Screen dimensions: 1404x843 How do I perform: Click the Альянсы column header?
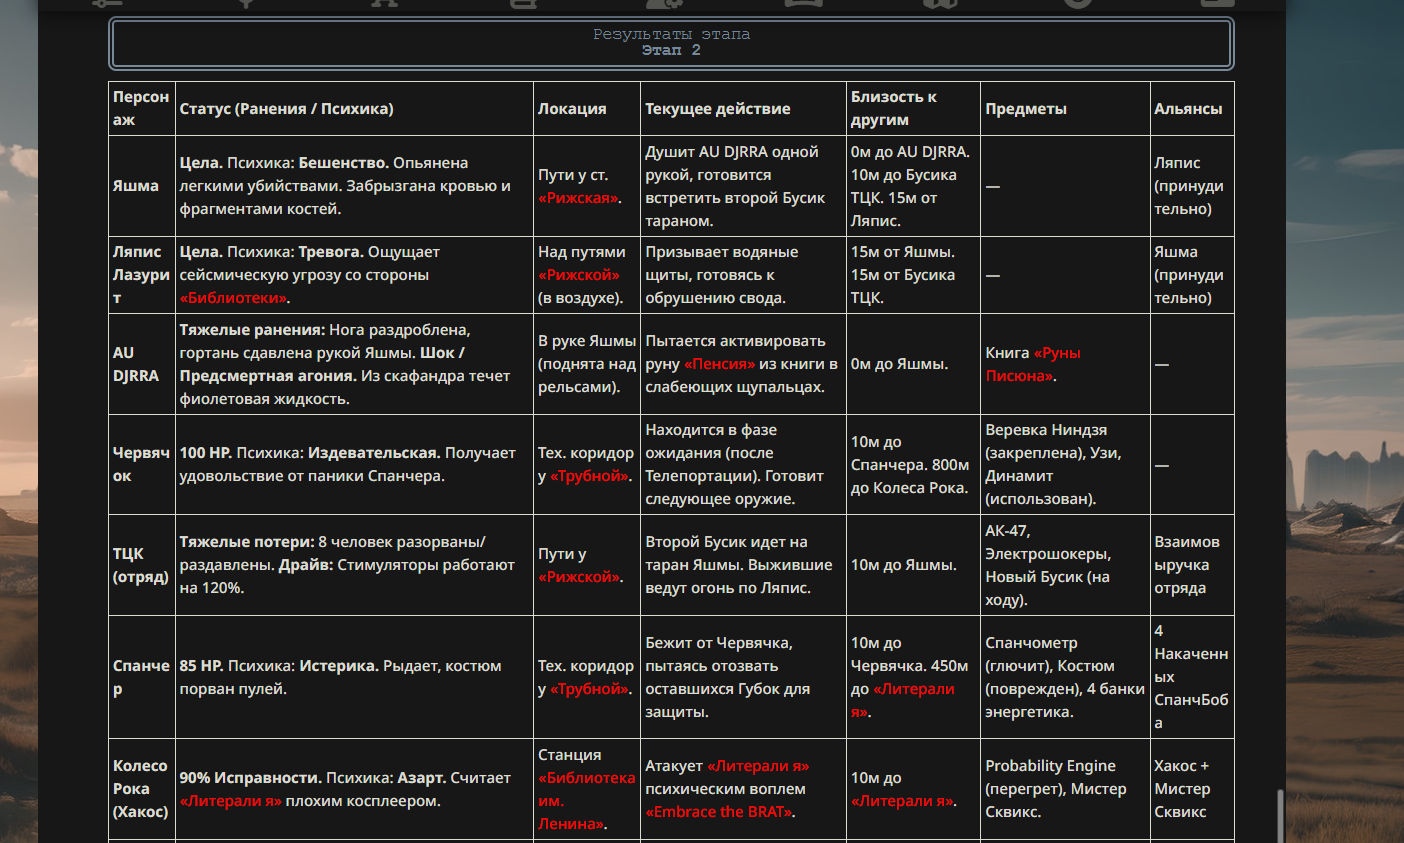[1188, 109]
